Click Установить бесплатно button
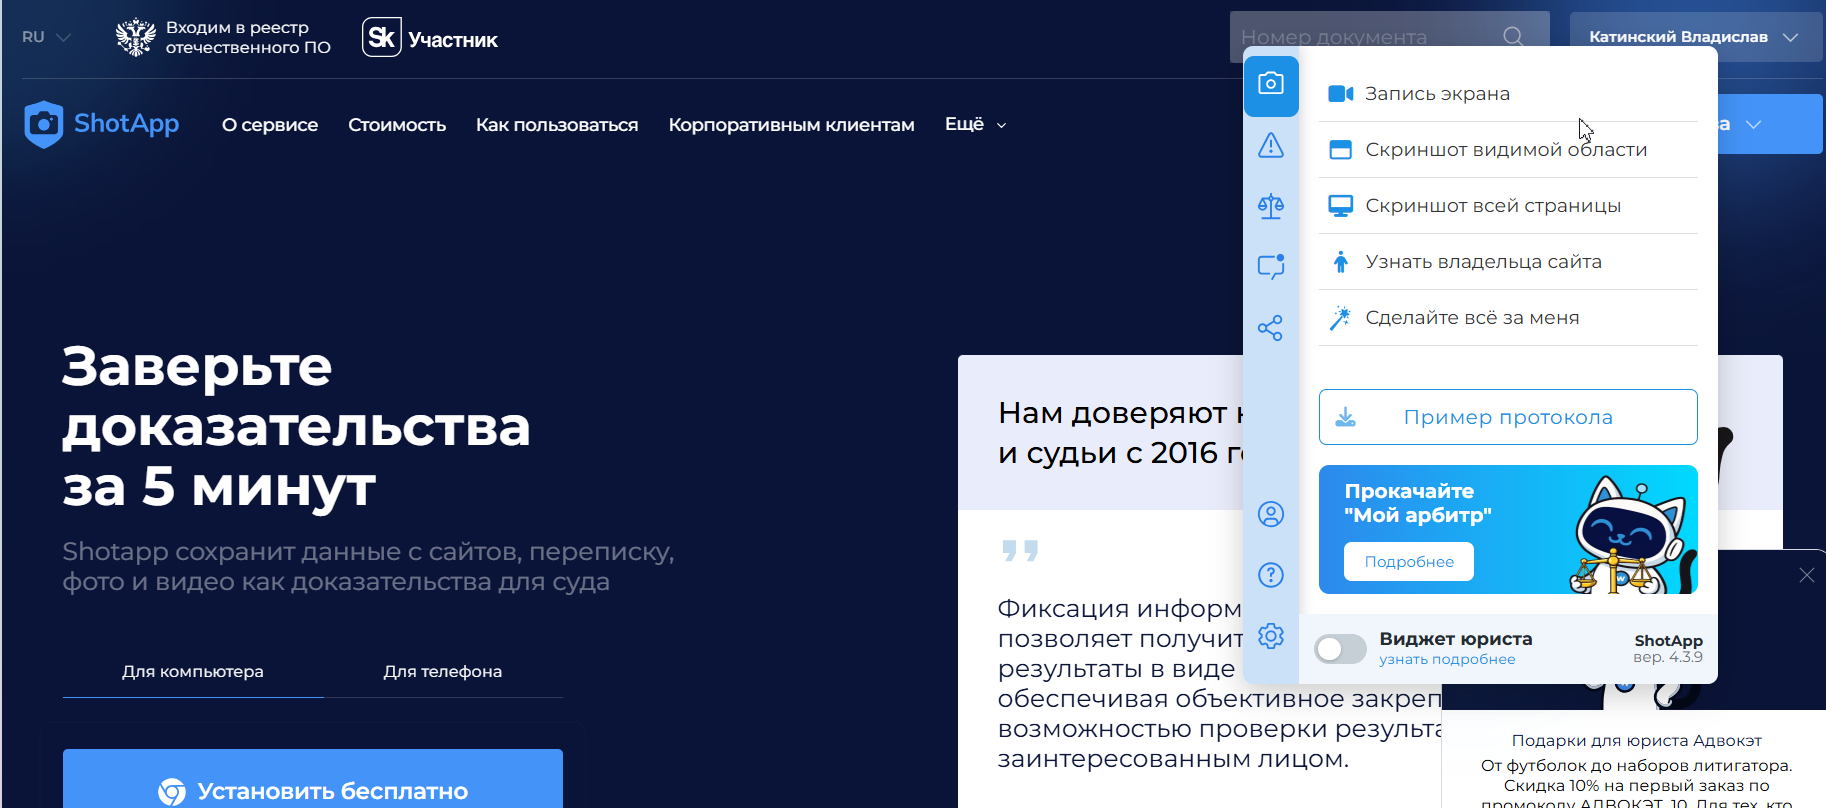Screen dimensions: 1826x808 click(313, 780)
